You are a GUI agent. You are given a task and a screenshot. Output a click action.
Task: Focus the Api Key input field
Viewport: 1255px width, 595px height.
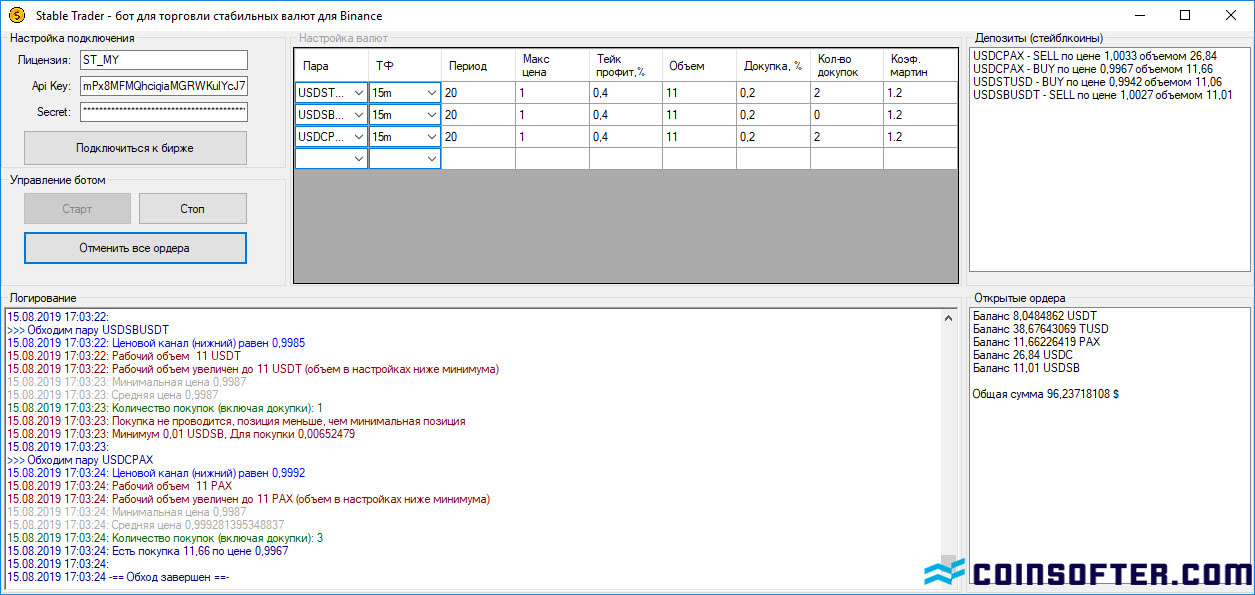click(164, 86)
